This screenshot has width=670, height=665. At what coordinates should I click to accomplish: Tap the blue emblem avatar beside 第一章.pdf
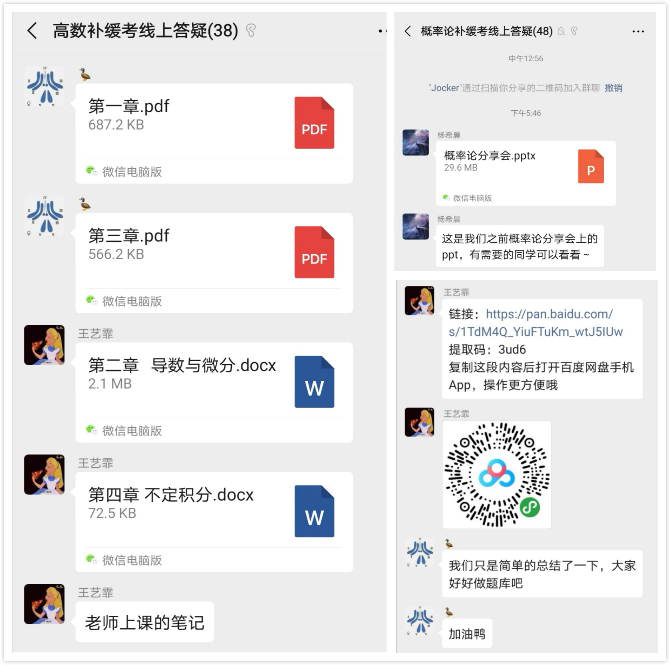[44, 86]
